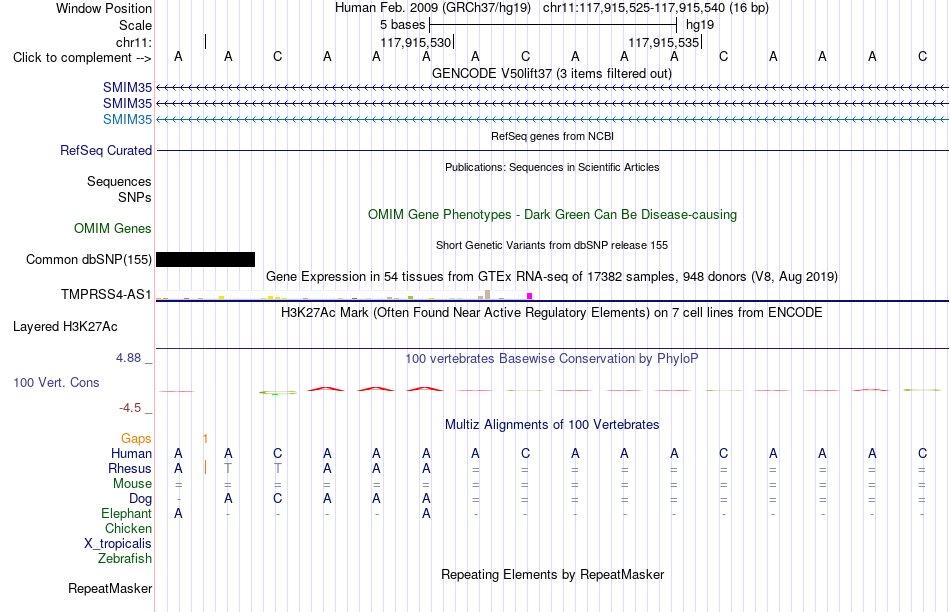Open 'Short Genetic Variants from dbSNP release 155' title
The image size is (950, 612).
[x=552, y=245]
